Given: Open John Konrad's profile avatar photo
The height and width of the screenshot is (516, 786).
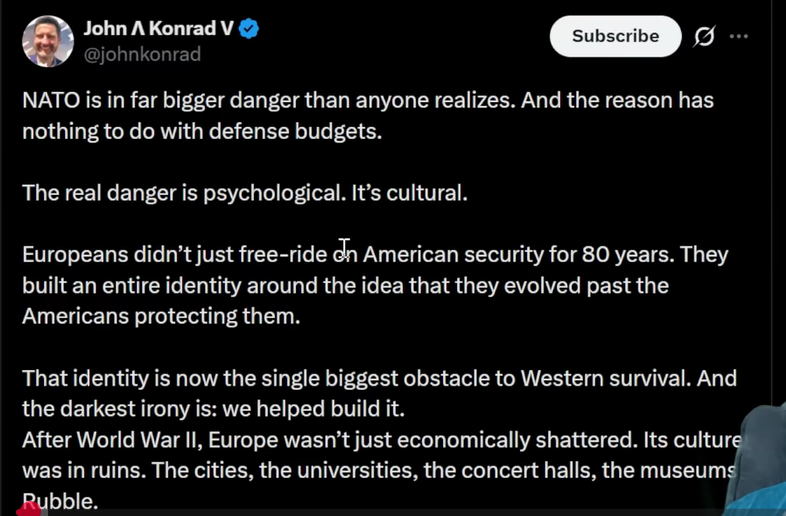Looking at the screenshot, I should point(48,41).
